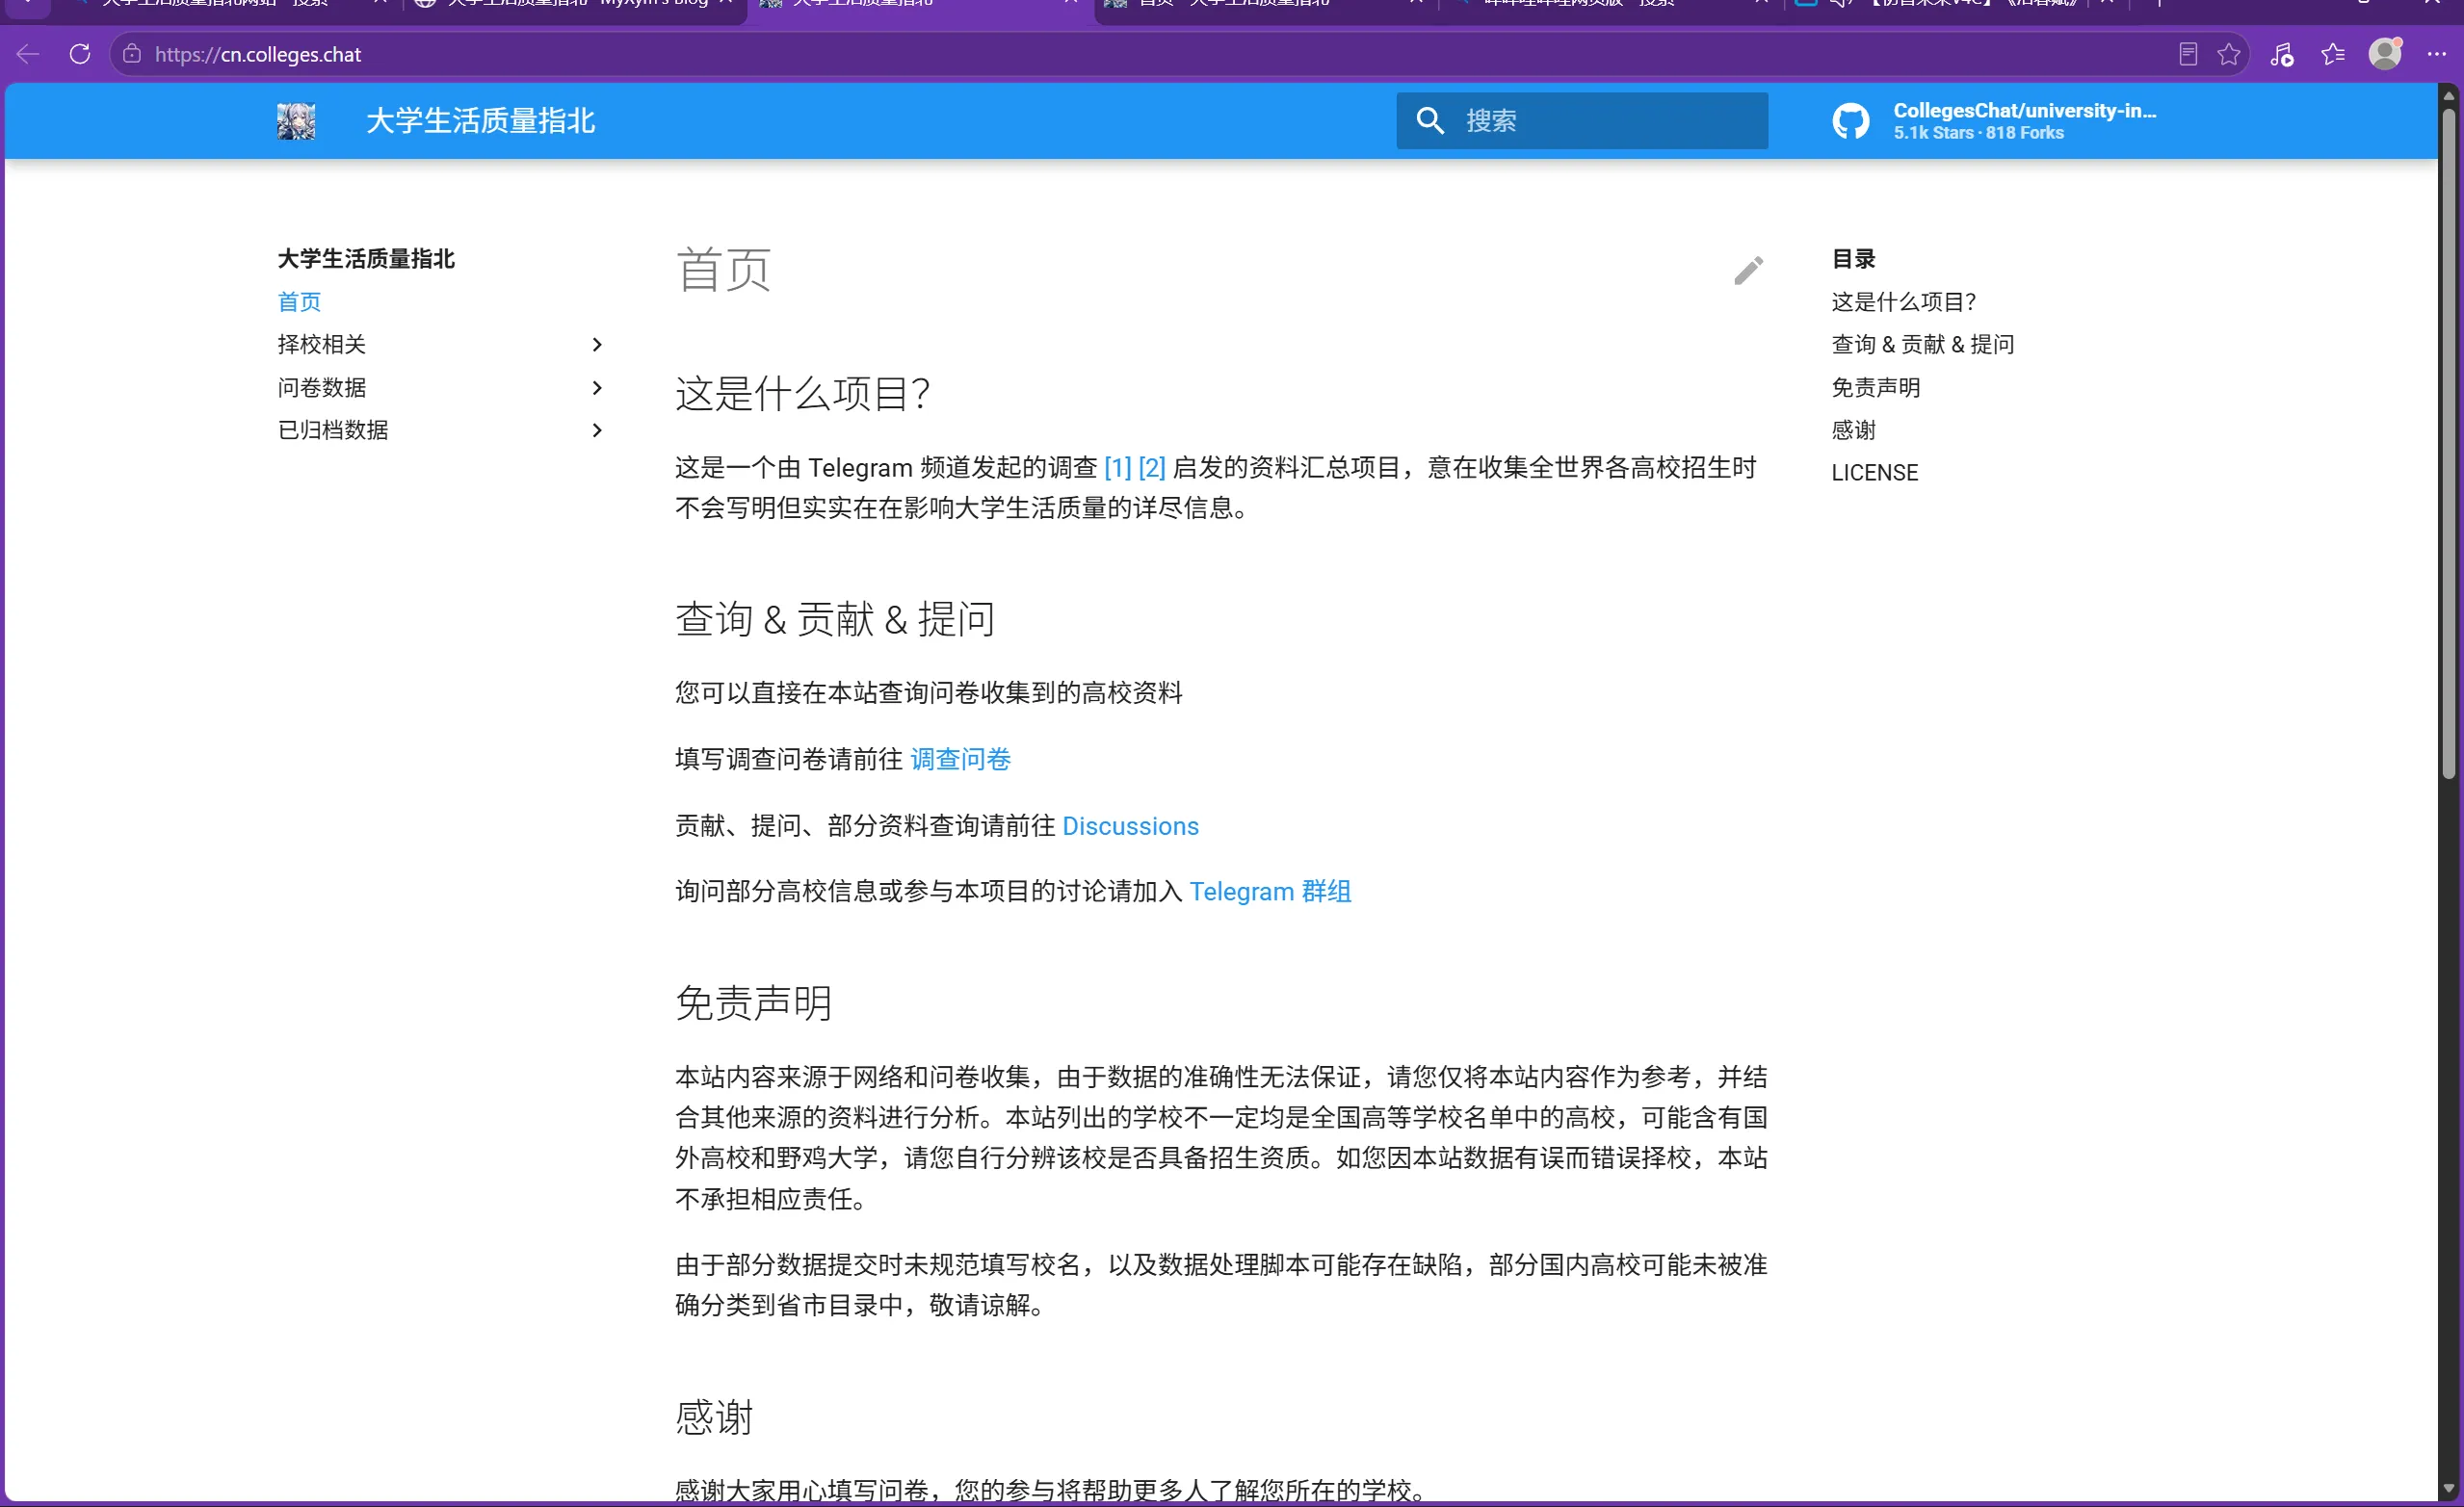Select 首页 in left navigation
The image size is (2464, 1507).
coord(299,301)
